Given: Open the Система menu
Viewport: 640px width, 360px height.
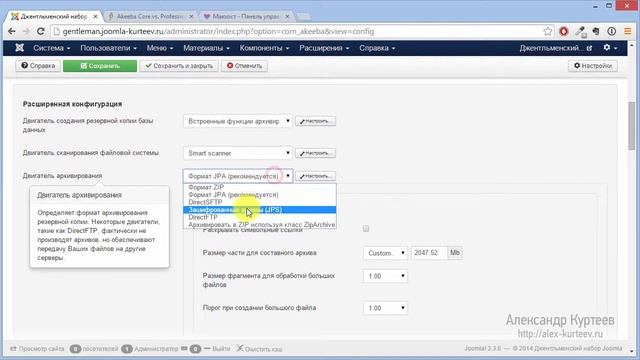Looking at the screenshot, I should click(51, 48).
